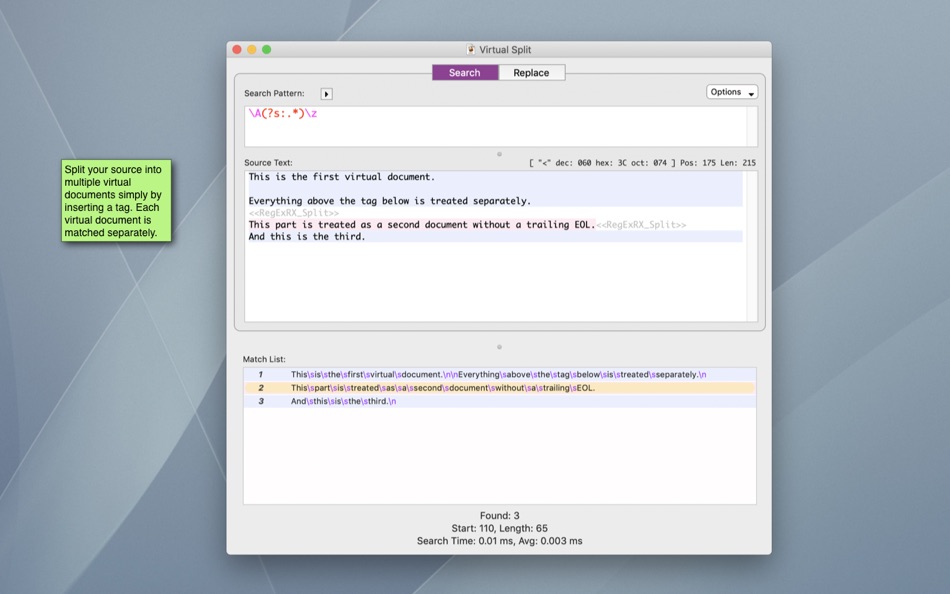Screen dimensions: 950x594
Task: Click 'Start: 110, Length: 65' status text
Action: 499,529
